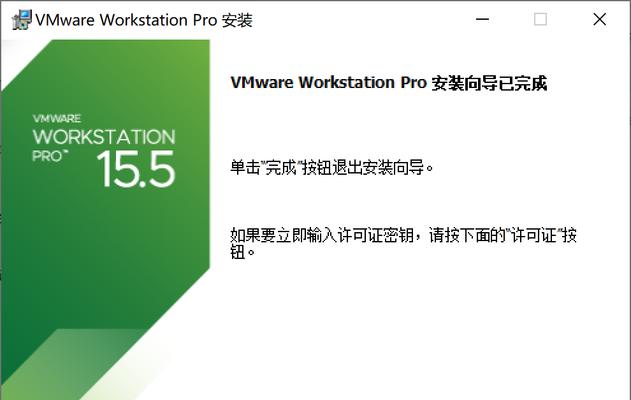The image size is (631, 400).
Task: Click the quoted word "许可证" in paragraph
Action: [533, 235]
